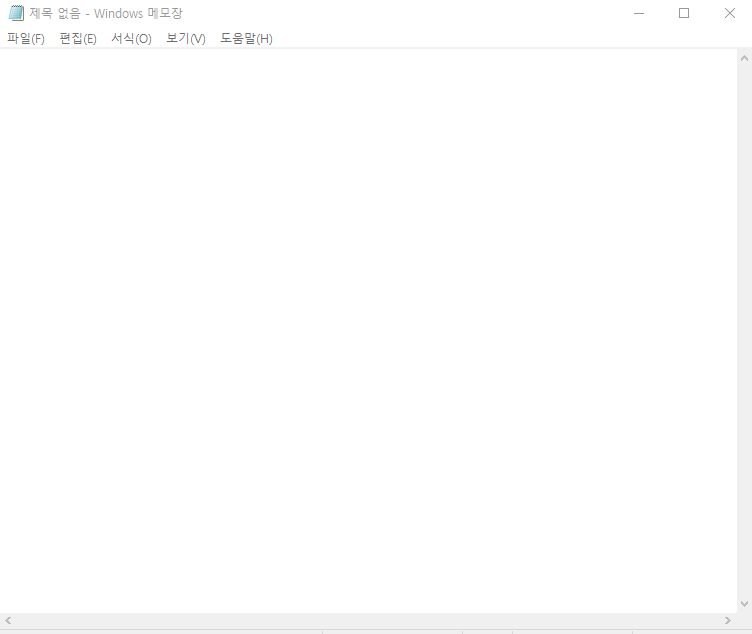
Task: Maximize the 메모장 window
Action: click(684, 13)
